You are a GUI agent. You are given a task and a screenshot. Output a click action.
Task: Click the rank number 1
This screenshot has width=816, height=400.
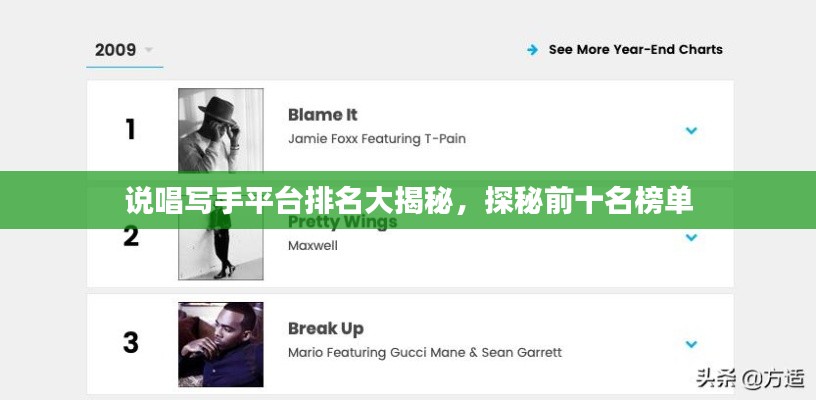click(130, 130)
